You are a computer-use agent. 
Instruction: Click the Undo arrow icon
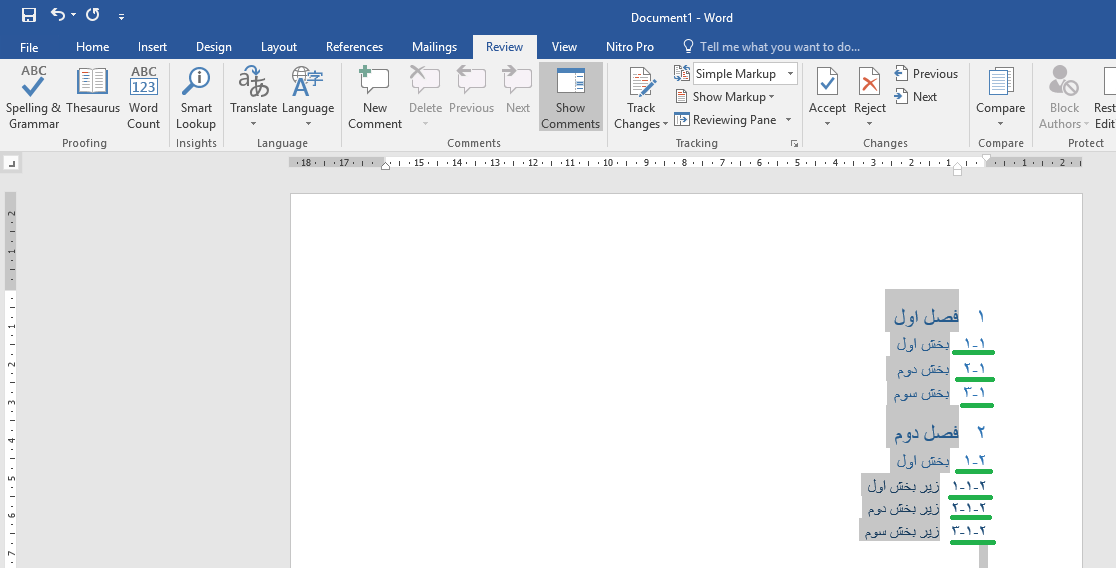(x=58, y=16)
